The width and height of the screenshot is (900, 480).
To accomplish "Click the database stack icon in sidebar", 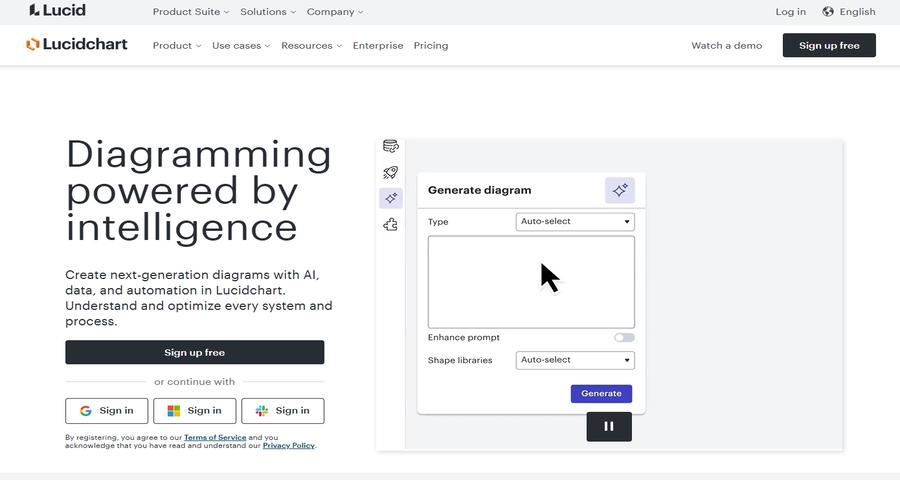I will [391, 147].
